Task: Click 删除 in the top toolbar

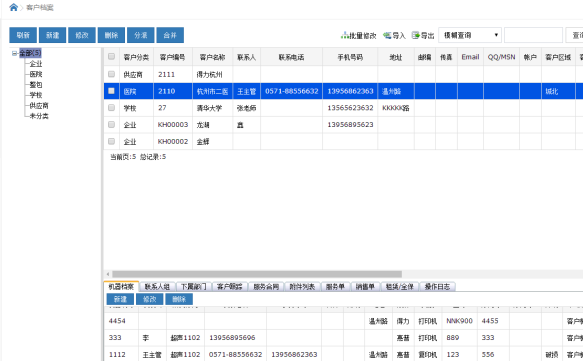Action: [111, 35]
